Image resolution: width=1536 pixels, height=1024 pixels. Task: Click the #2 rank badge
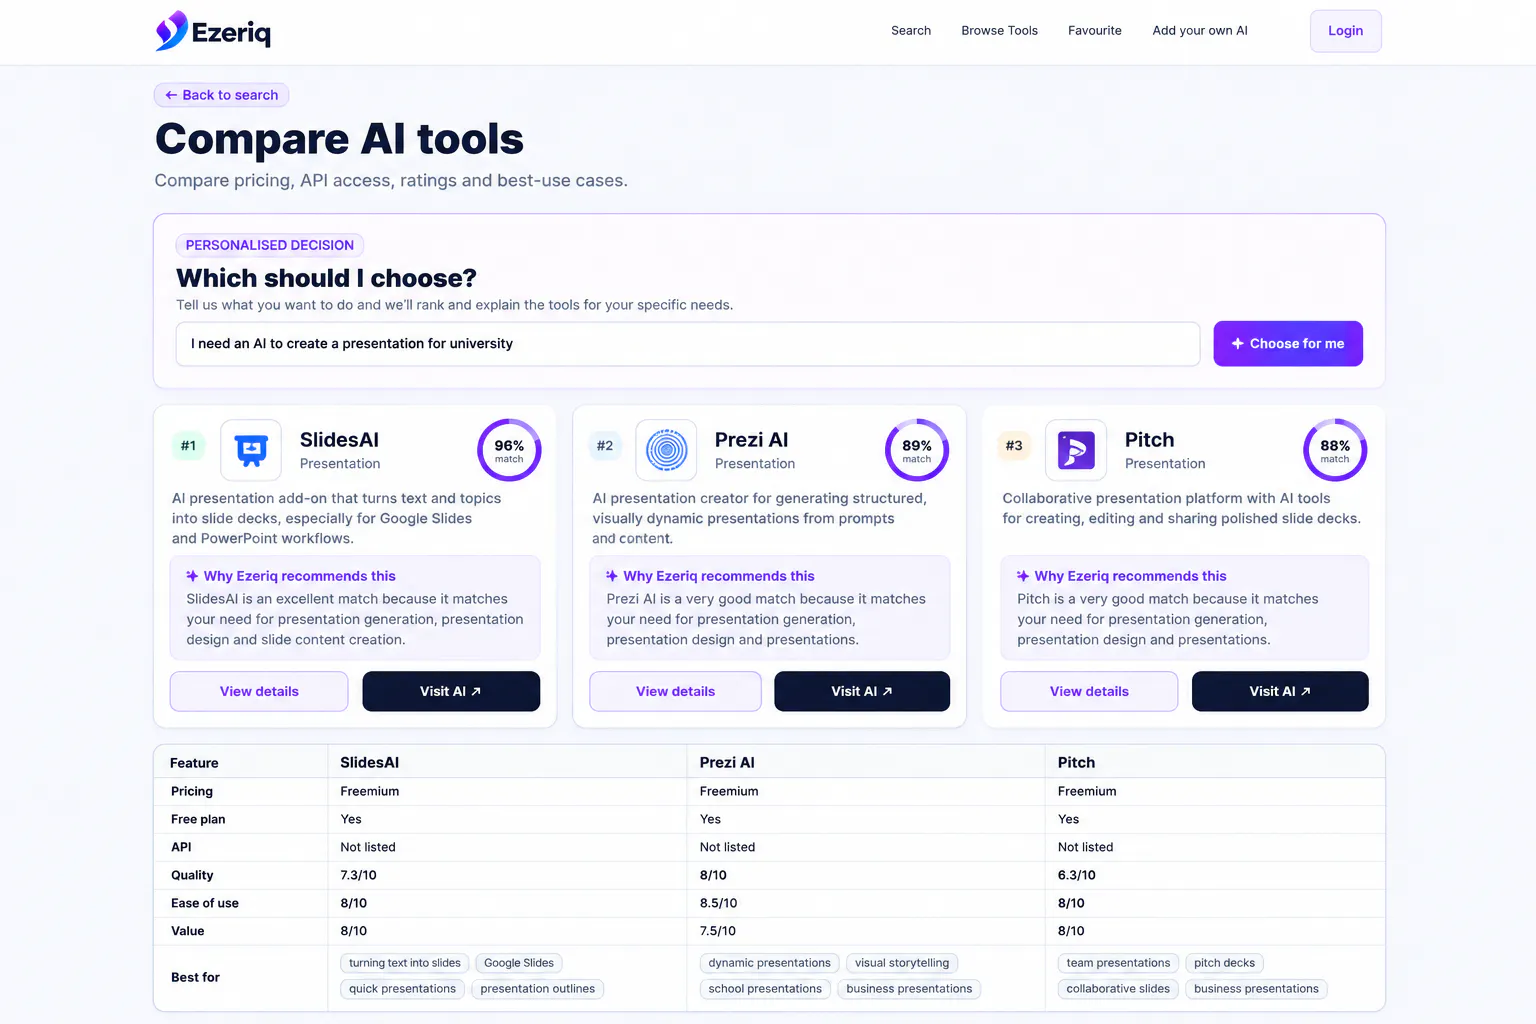point(605,446)
